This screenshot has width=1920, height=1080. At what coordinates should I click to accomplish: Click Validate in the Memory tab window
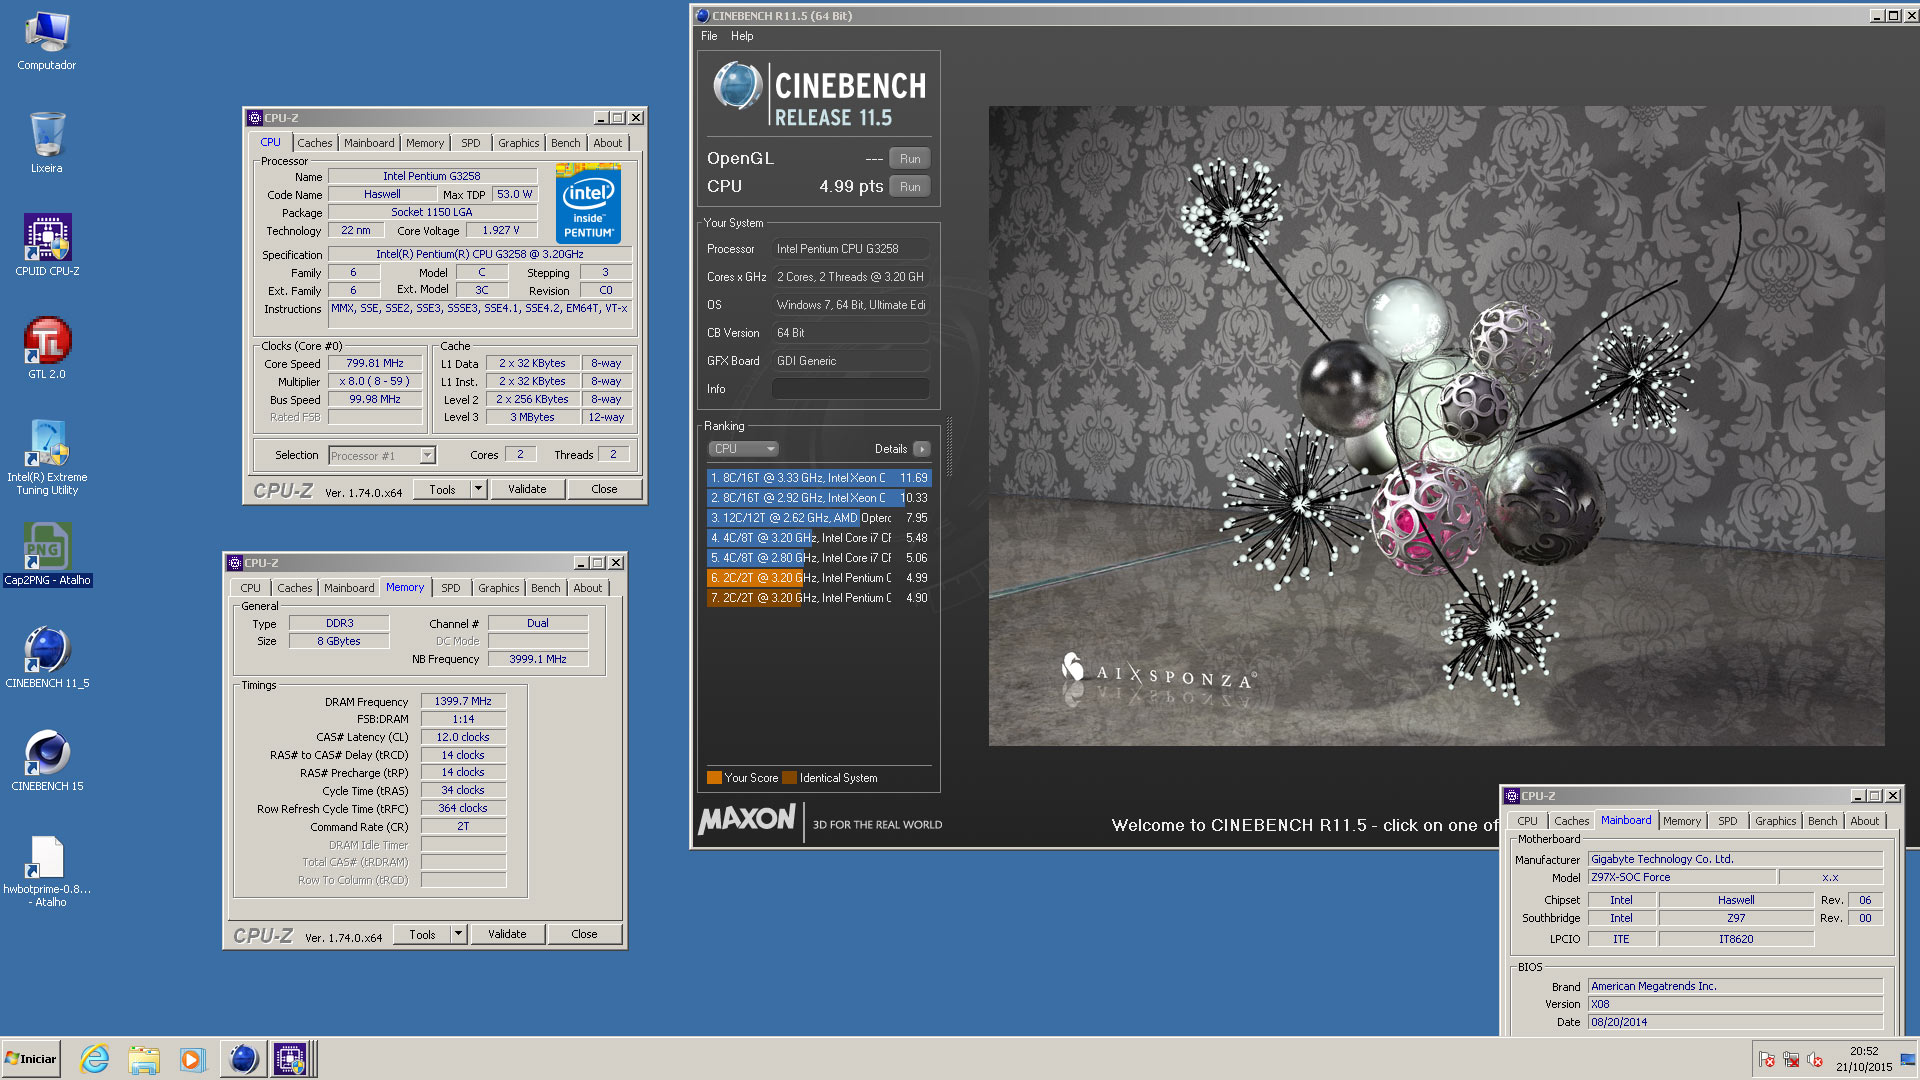[x=507, y=934]
